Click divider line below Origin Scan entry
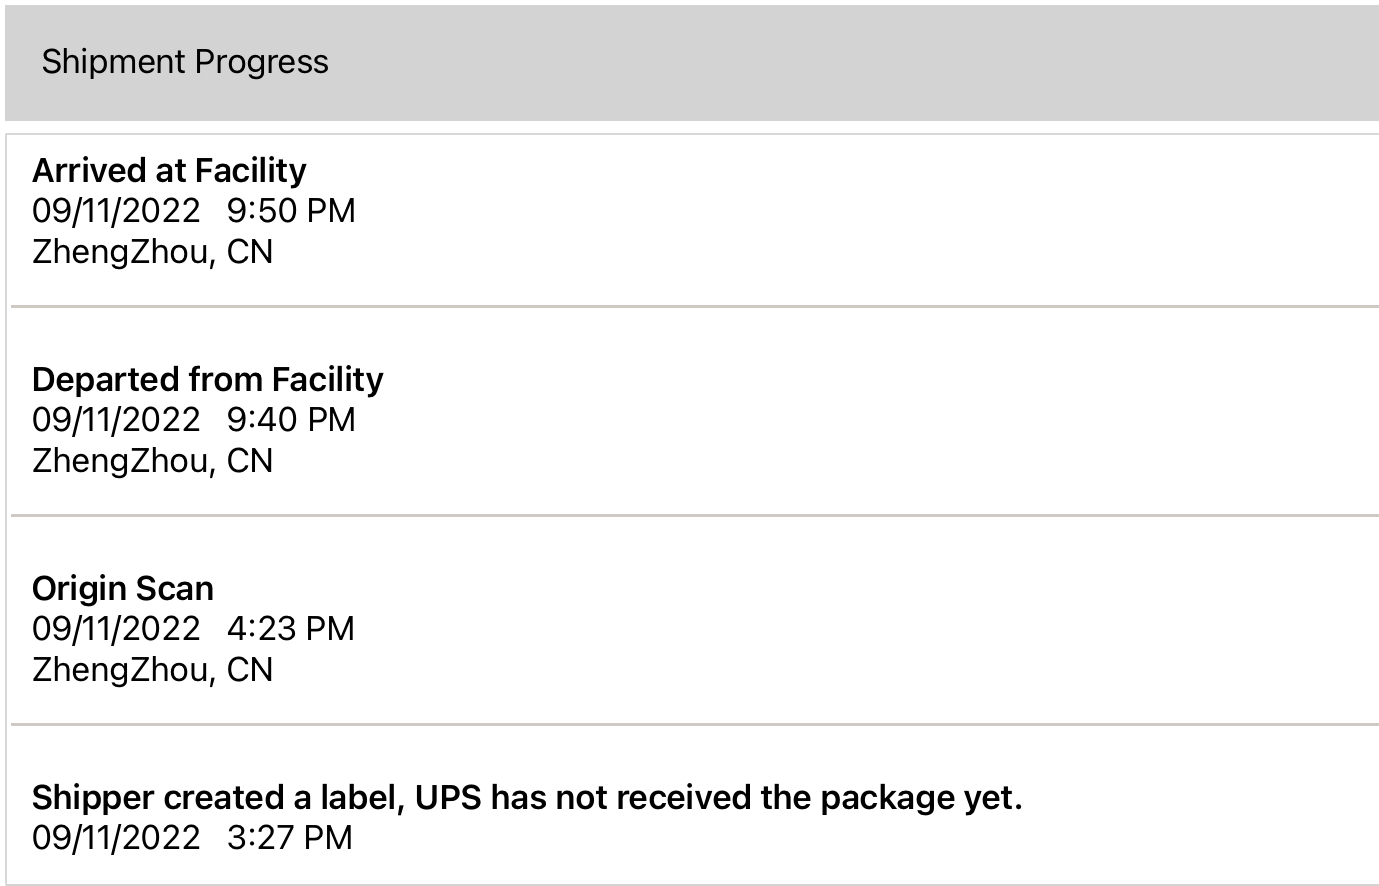This screenshot has height=886, width=1379. 694,724
